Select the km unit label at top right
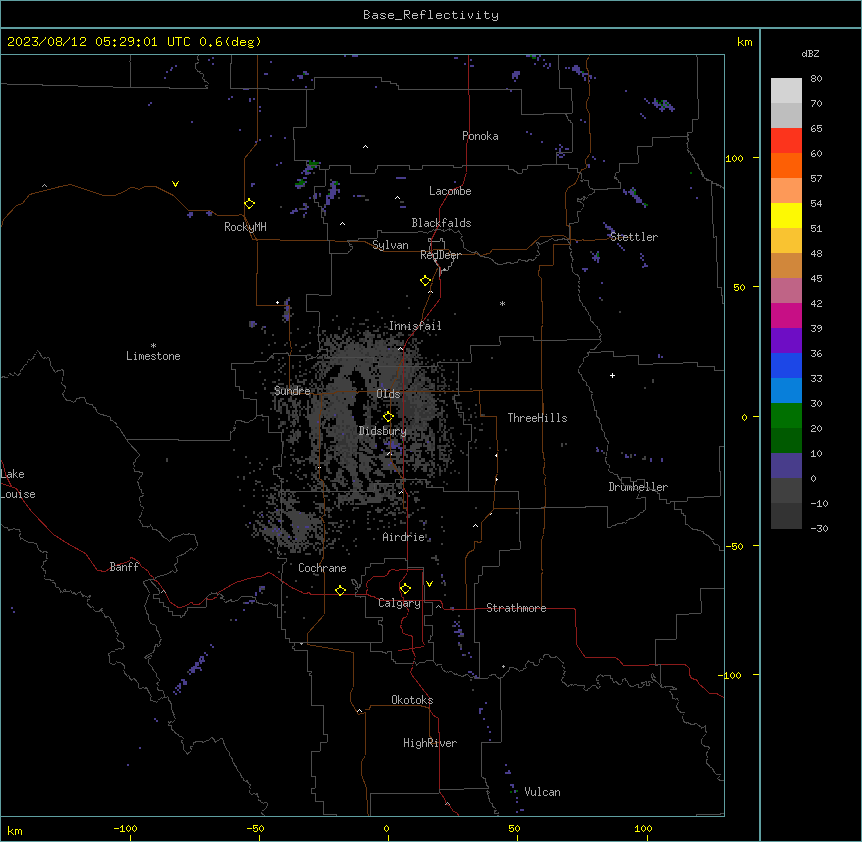 tap(744, 42)
